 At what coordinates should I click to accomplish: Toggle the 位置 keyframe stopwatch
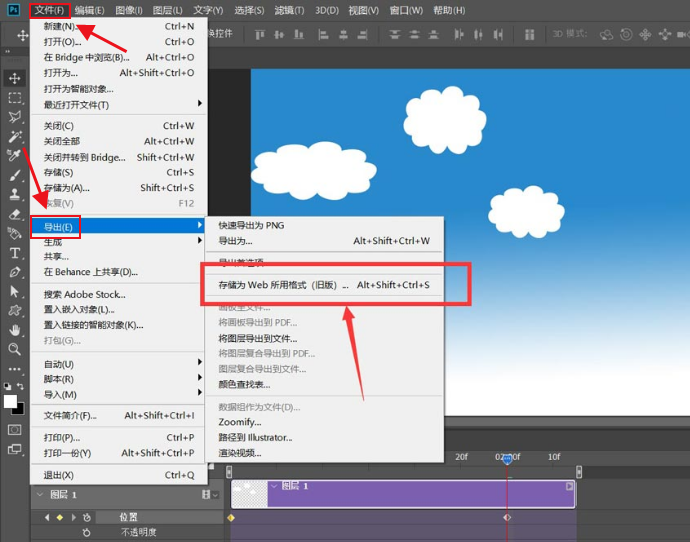[x=87, y=517]
